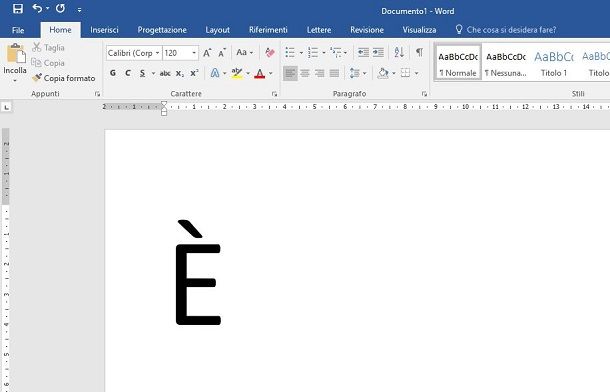This screenshot has height=392, width=610.
Task: Sort text with the A-Z icon
Action: pyautogui.click(x=399, y=52)
